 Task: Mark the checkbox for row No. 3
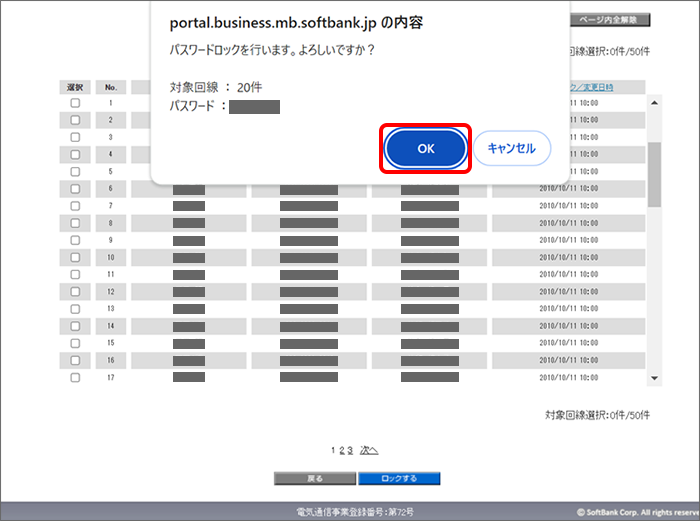point(75,137)
